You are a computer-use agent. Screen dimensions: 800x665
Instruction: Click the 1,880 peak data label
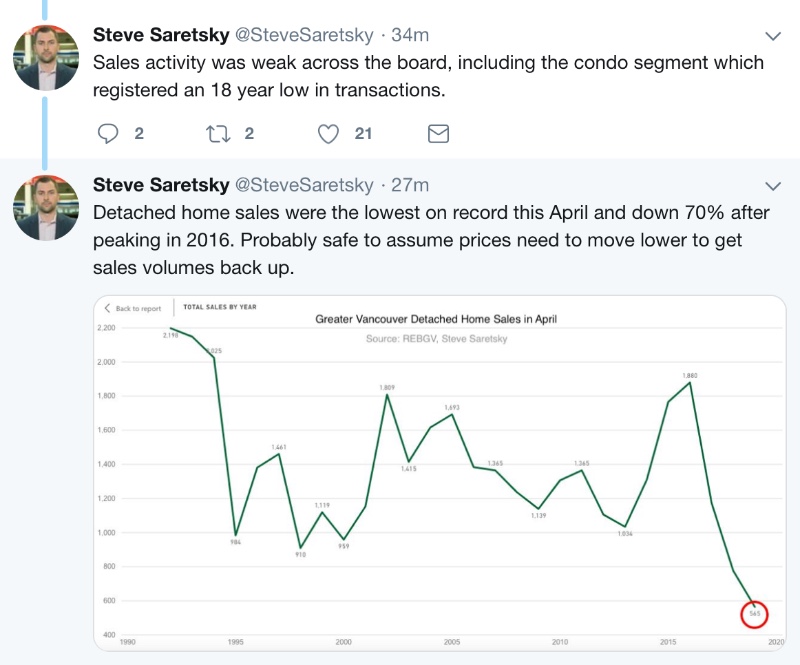click(690, 375)
